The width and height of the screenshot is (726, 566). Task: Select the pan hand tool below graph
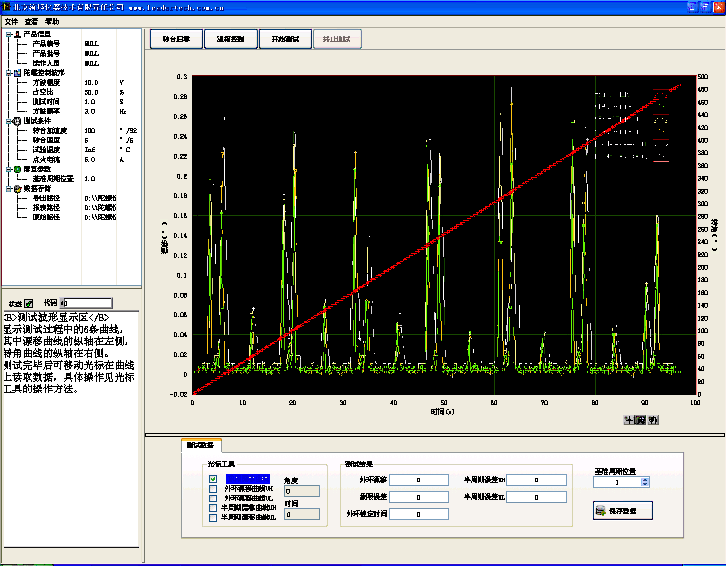point(652,420)
